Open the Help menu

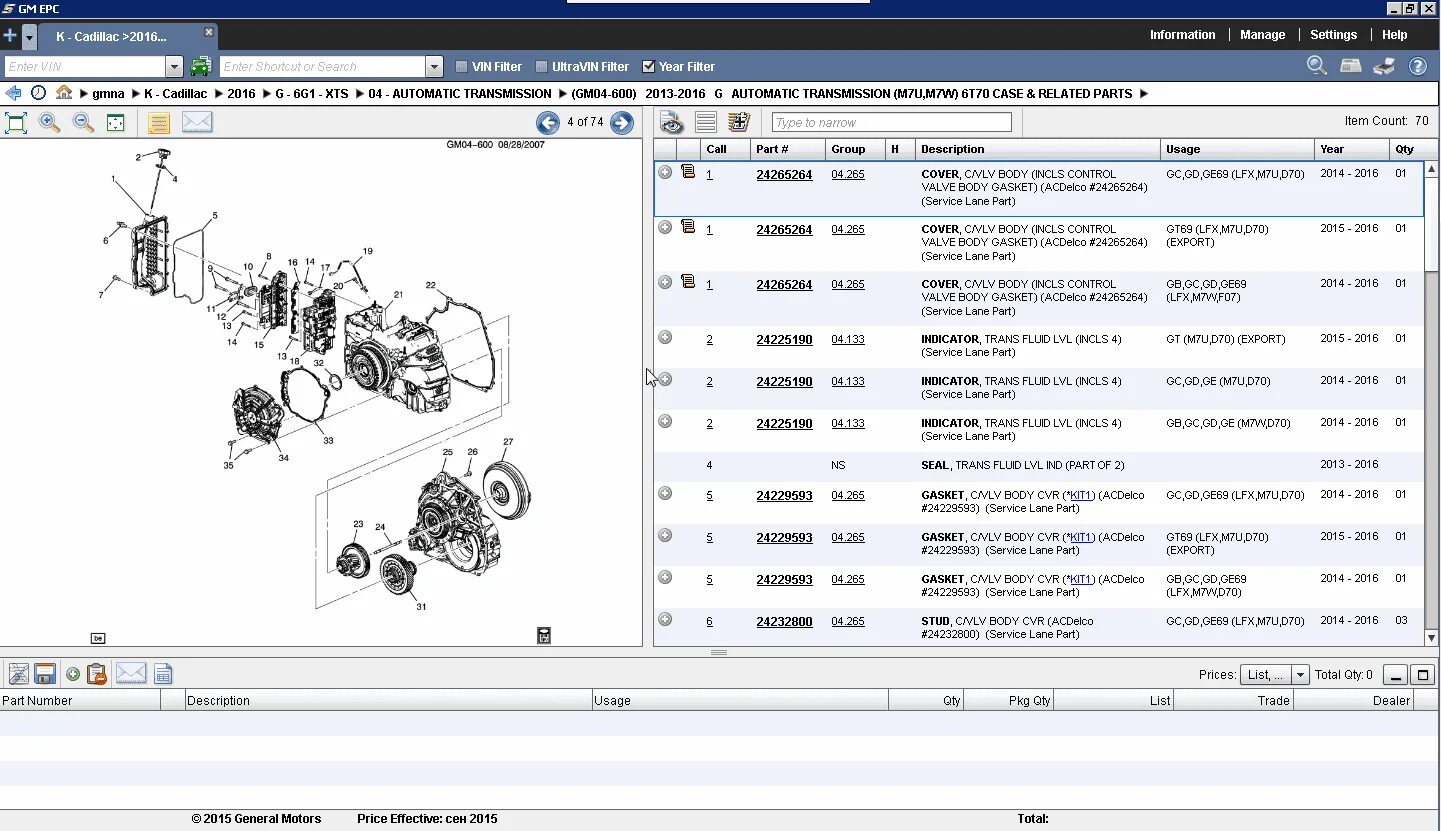point(1394,35)
